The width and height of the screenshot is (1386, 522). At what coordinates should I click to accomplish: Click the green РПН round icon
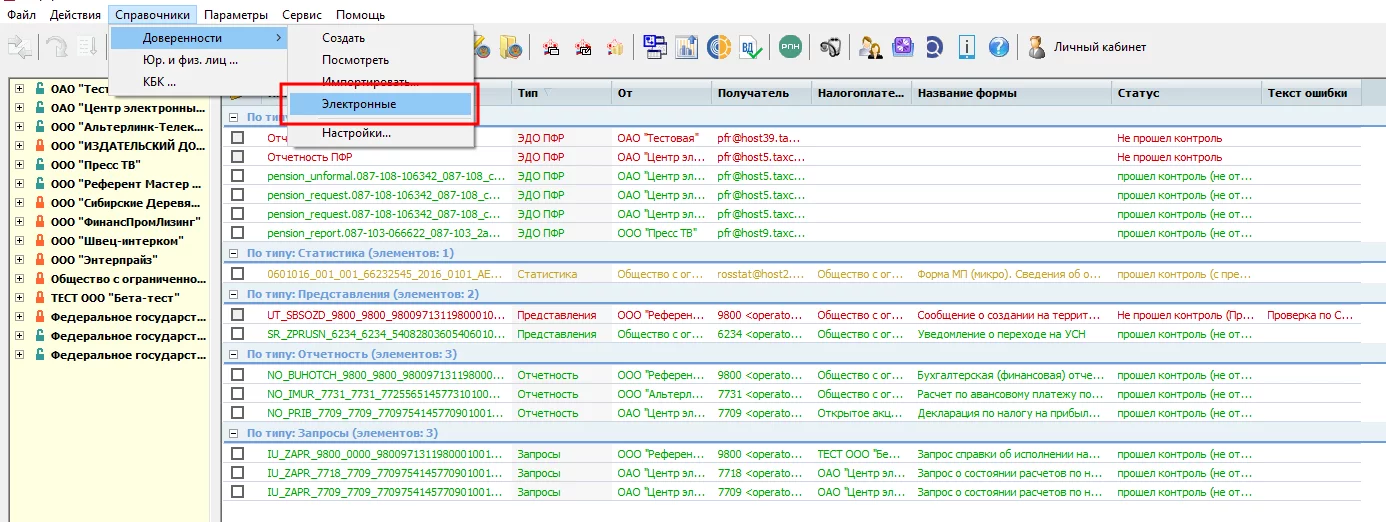[790, 47]
